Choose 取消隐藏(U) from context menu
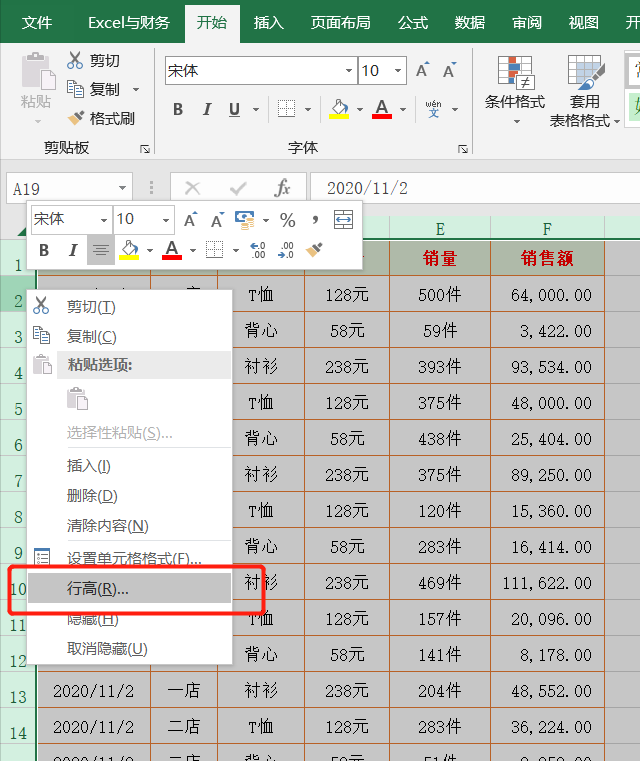The width and height of the screenshot is (640, 761). [x=130, y=648]
